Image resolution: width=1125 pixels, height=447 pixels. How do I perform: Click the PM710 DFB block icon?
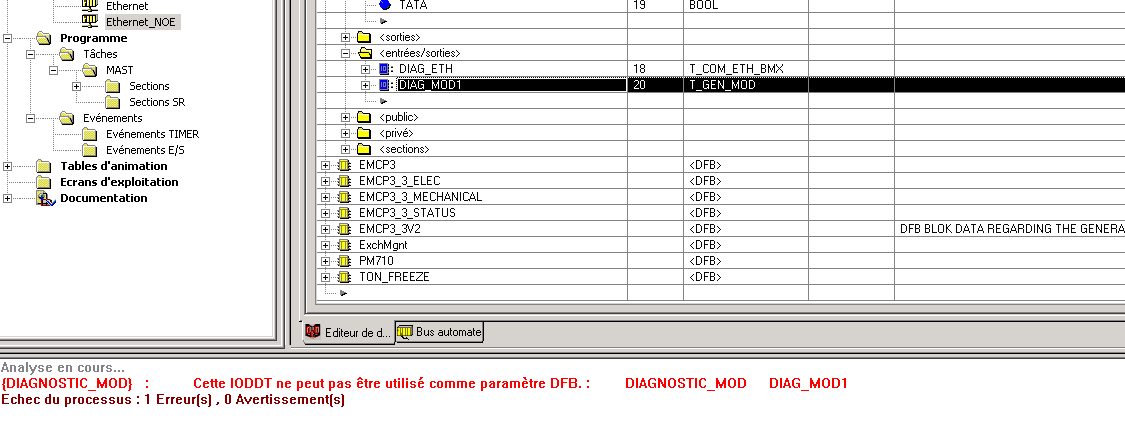point(344,261)
